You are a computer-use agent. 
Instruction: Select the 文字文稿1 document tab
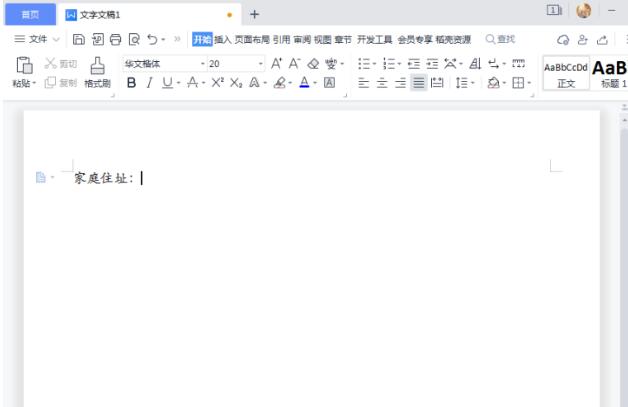(x=149, y=15)
